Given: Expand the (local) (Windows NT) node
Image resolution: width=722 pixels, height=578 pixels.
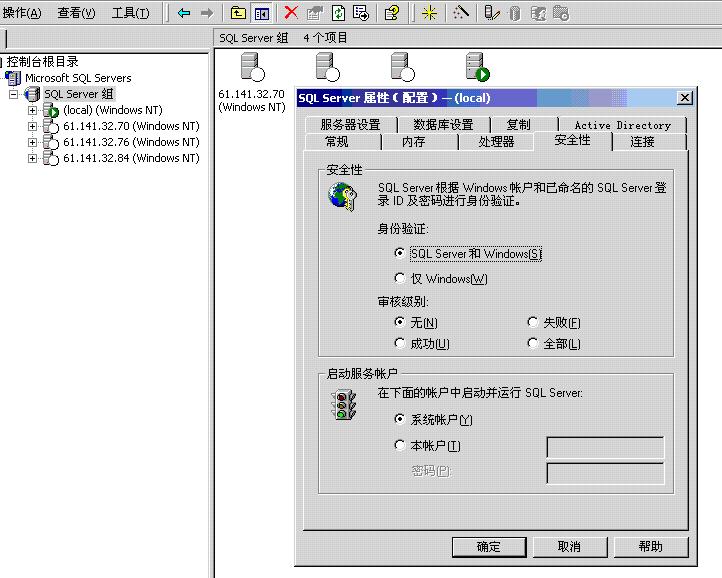Looking at the screenshot, I should click(x=32, y=110).
